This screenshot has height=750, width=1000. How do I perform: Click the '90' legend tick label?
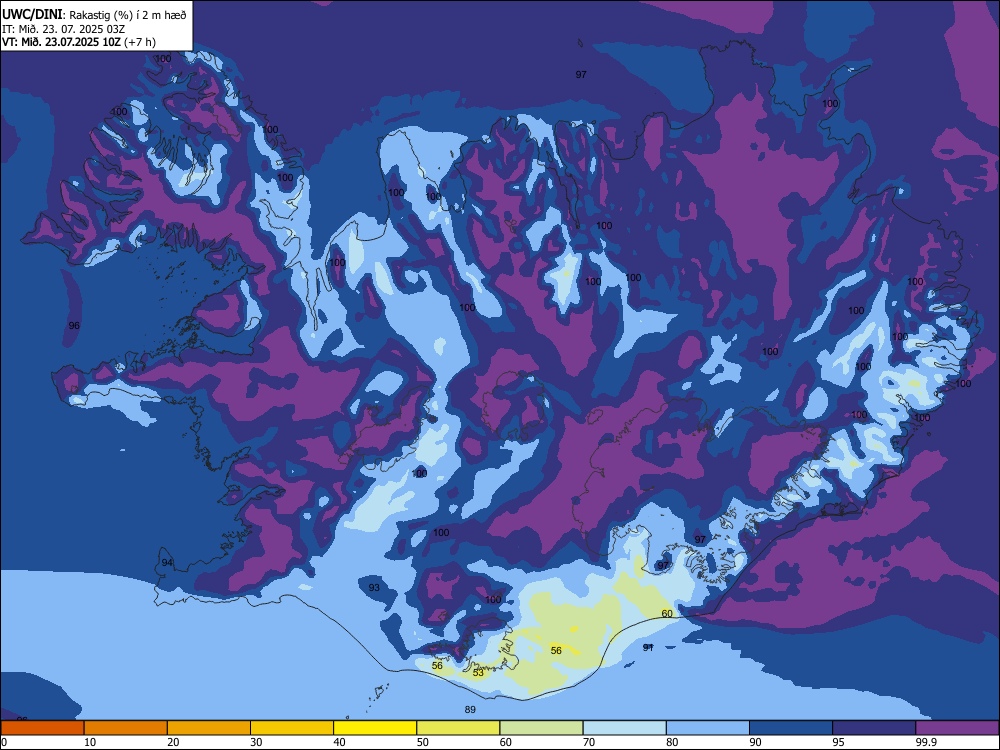tap(756, 742)
